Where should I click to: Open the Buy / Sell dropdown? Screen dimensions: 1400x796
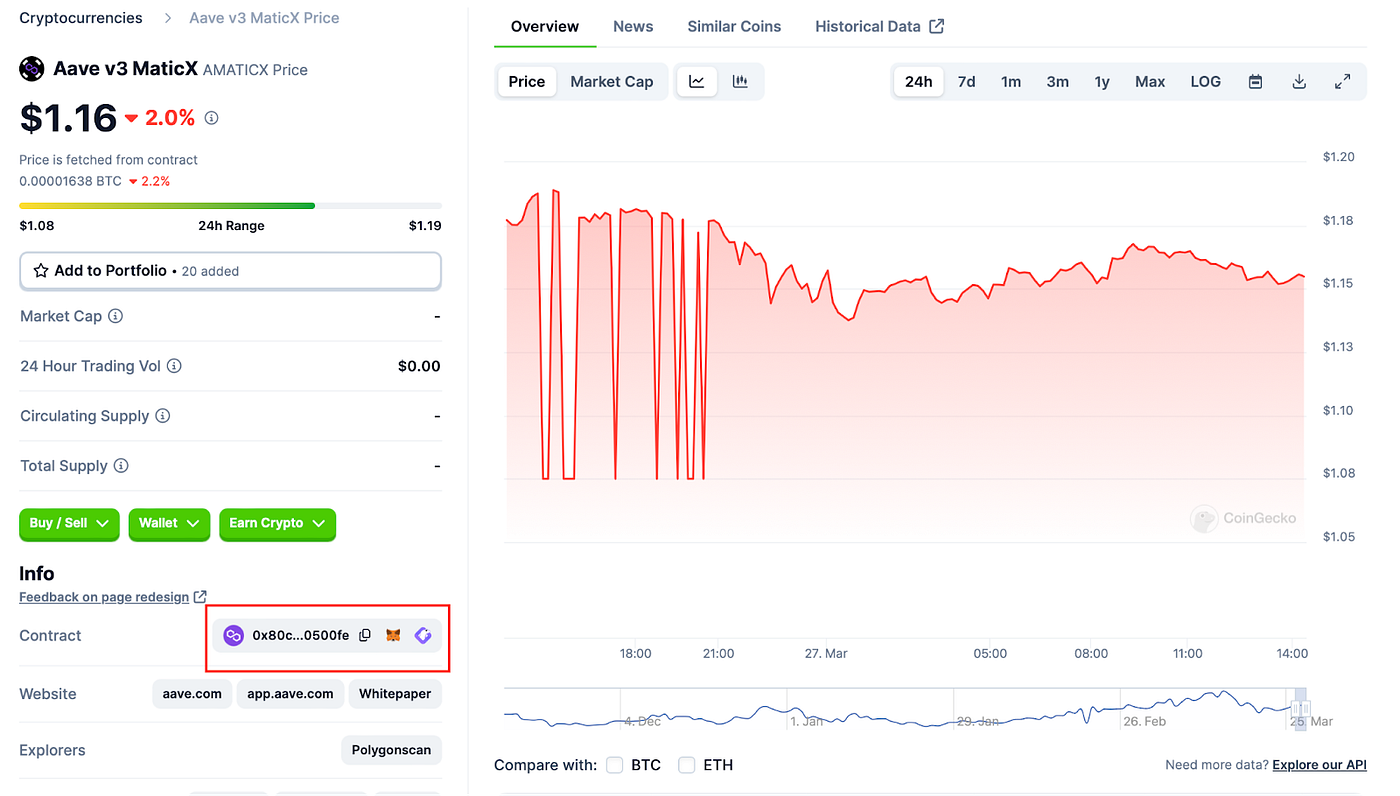tap(69, 524)
